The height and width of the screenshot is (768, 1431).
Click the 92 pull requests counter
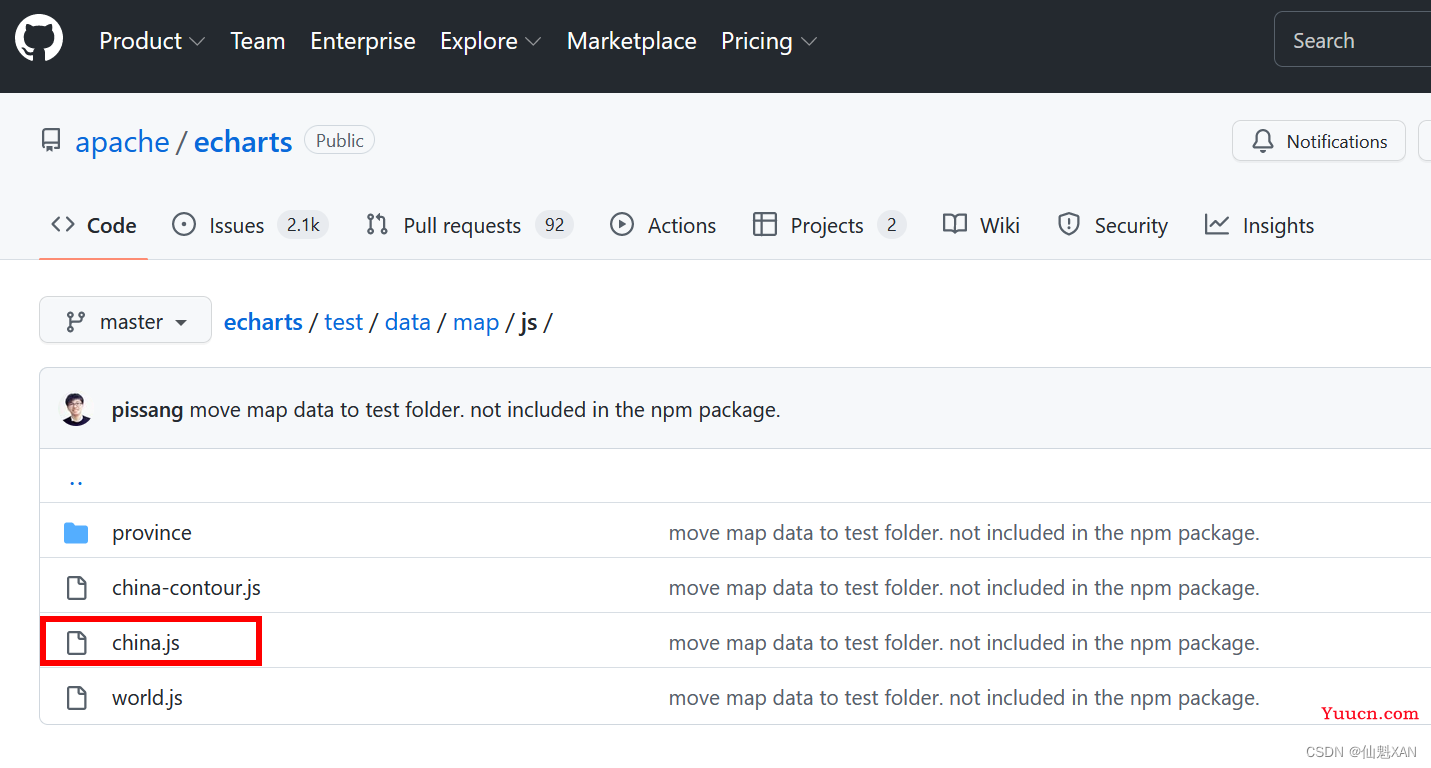(554, 225)
